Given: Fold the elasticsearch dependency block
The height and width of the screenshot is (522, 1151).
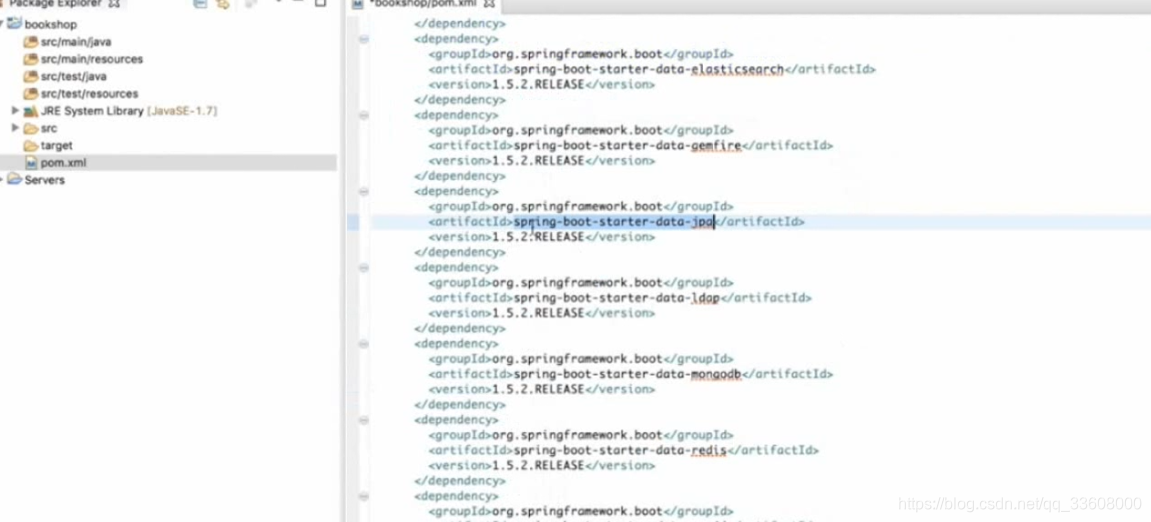Looking at the screenshot, I should coord(363,39).
